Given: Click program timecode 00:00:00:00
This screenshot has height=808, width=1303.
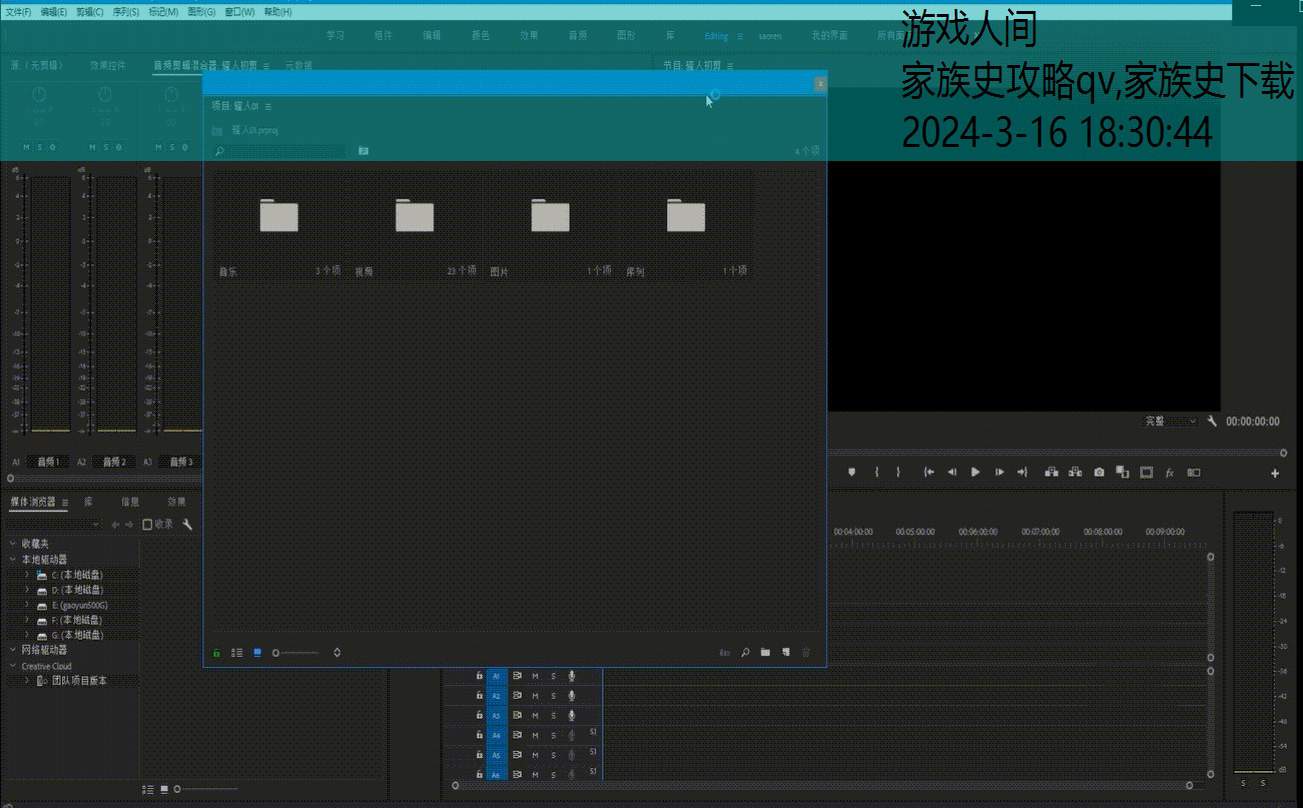Looking at the screenshot, I should click(1253, 421).
